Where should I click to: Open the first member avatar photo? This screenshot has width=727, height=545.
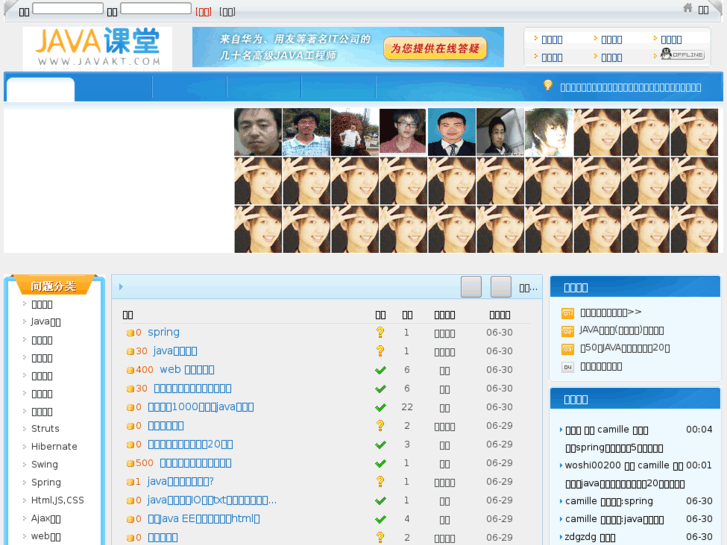258,132
